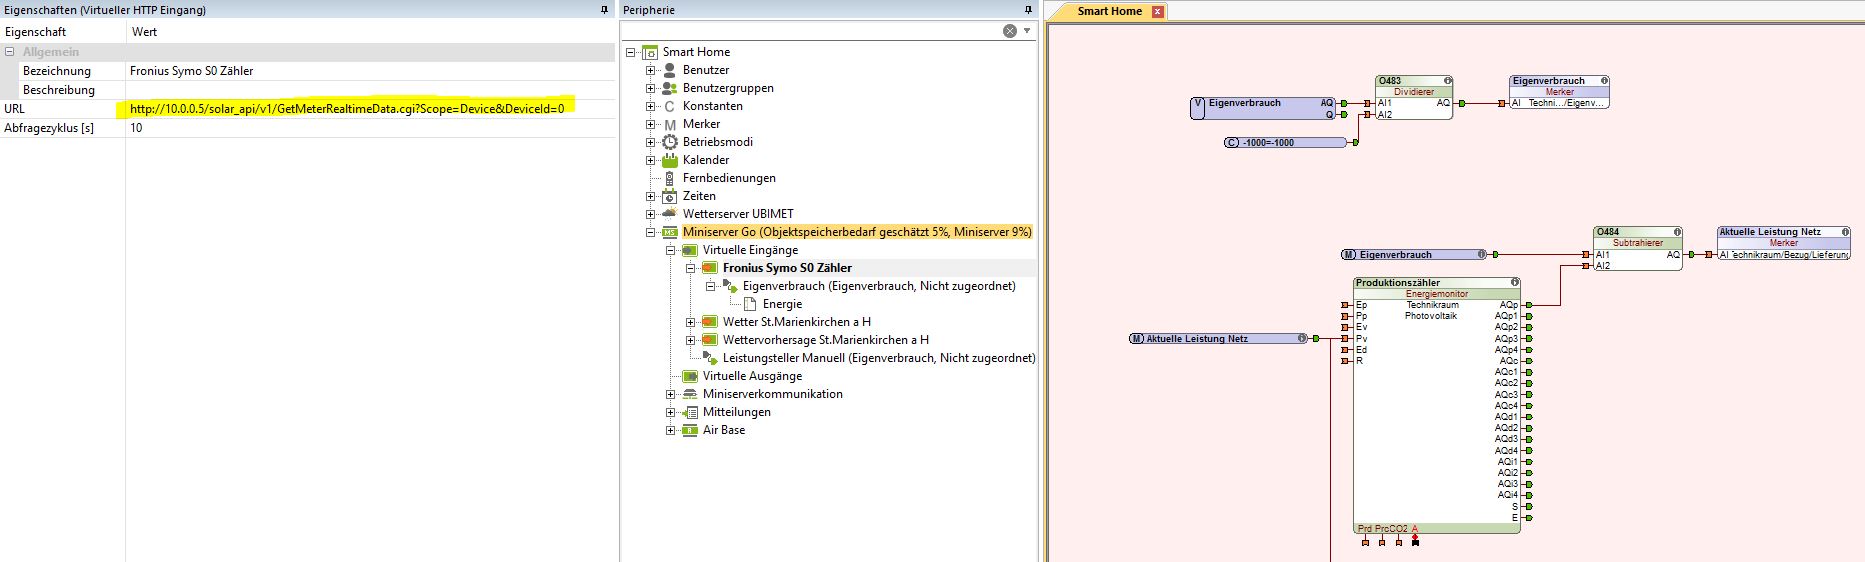1865x562 pixels.
Task: Click the Wetter St.Marienkirchen a H icon
Action: pyautogui.click(x=710, y=322)
